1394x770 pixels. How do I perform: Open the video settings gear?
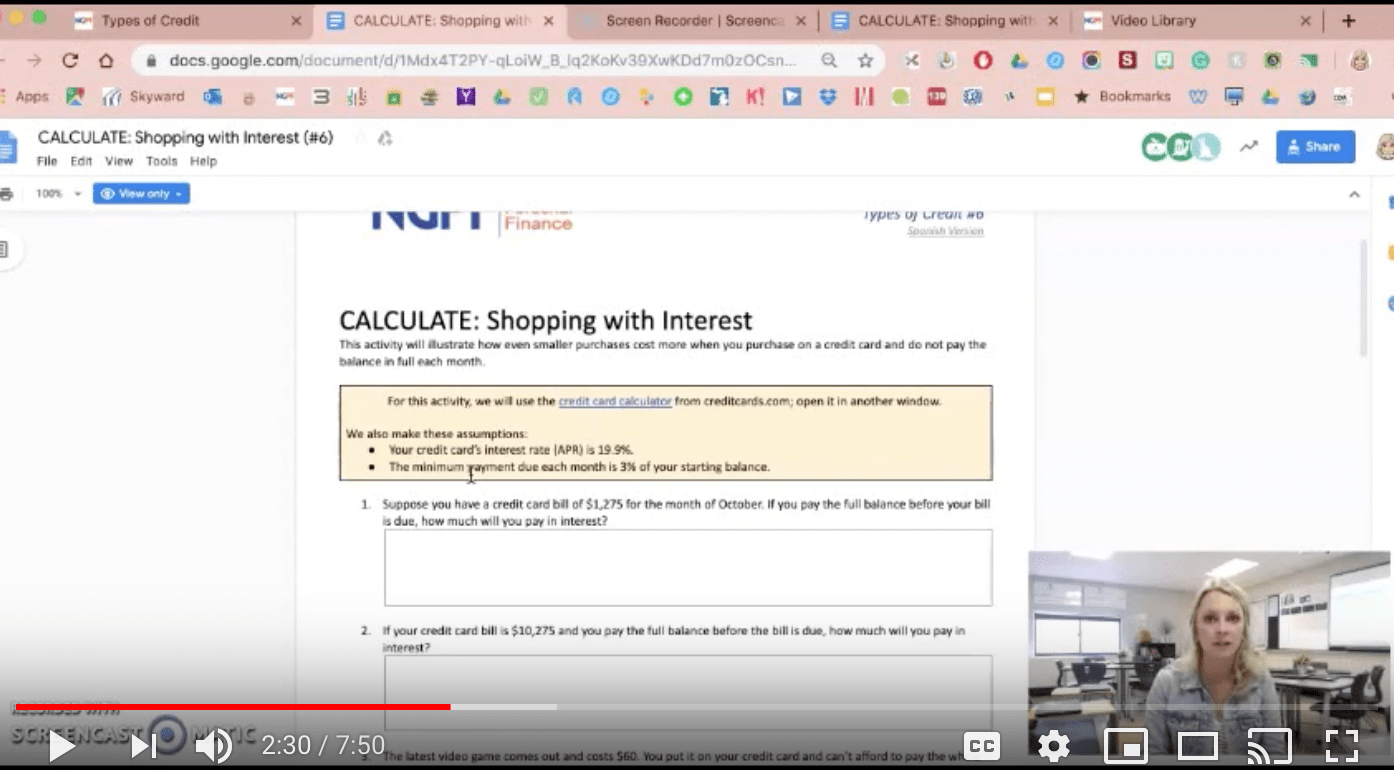pyautogui.click(x=1053, y=745)
